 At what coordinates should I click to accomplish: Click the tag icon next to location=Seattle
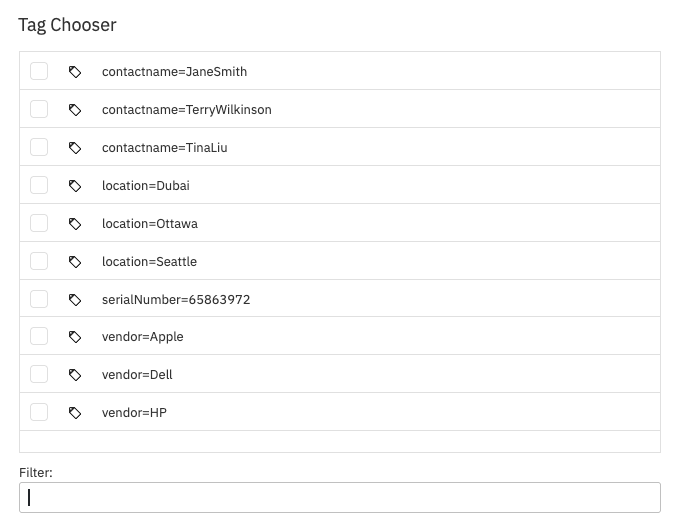75,262
